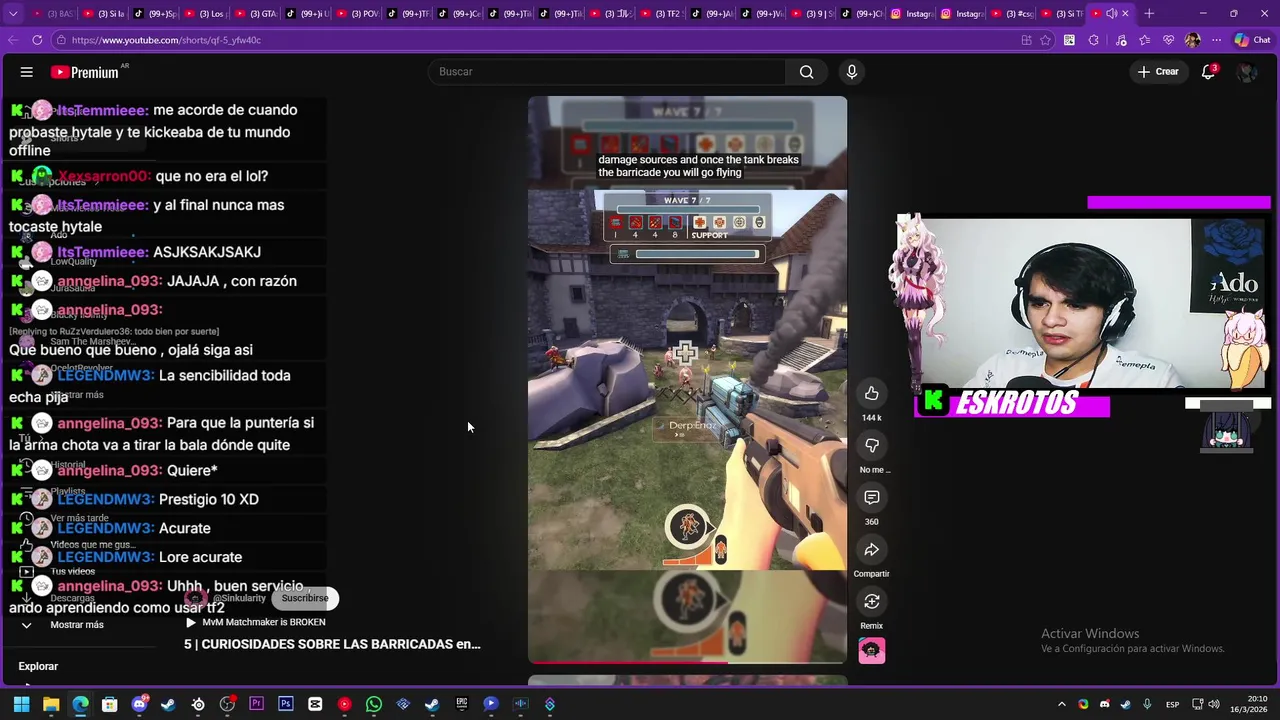This screenshot has height=720, width=1280.
Task: Expand Mostrar más in the sidebar
Action: [77, 625]
